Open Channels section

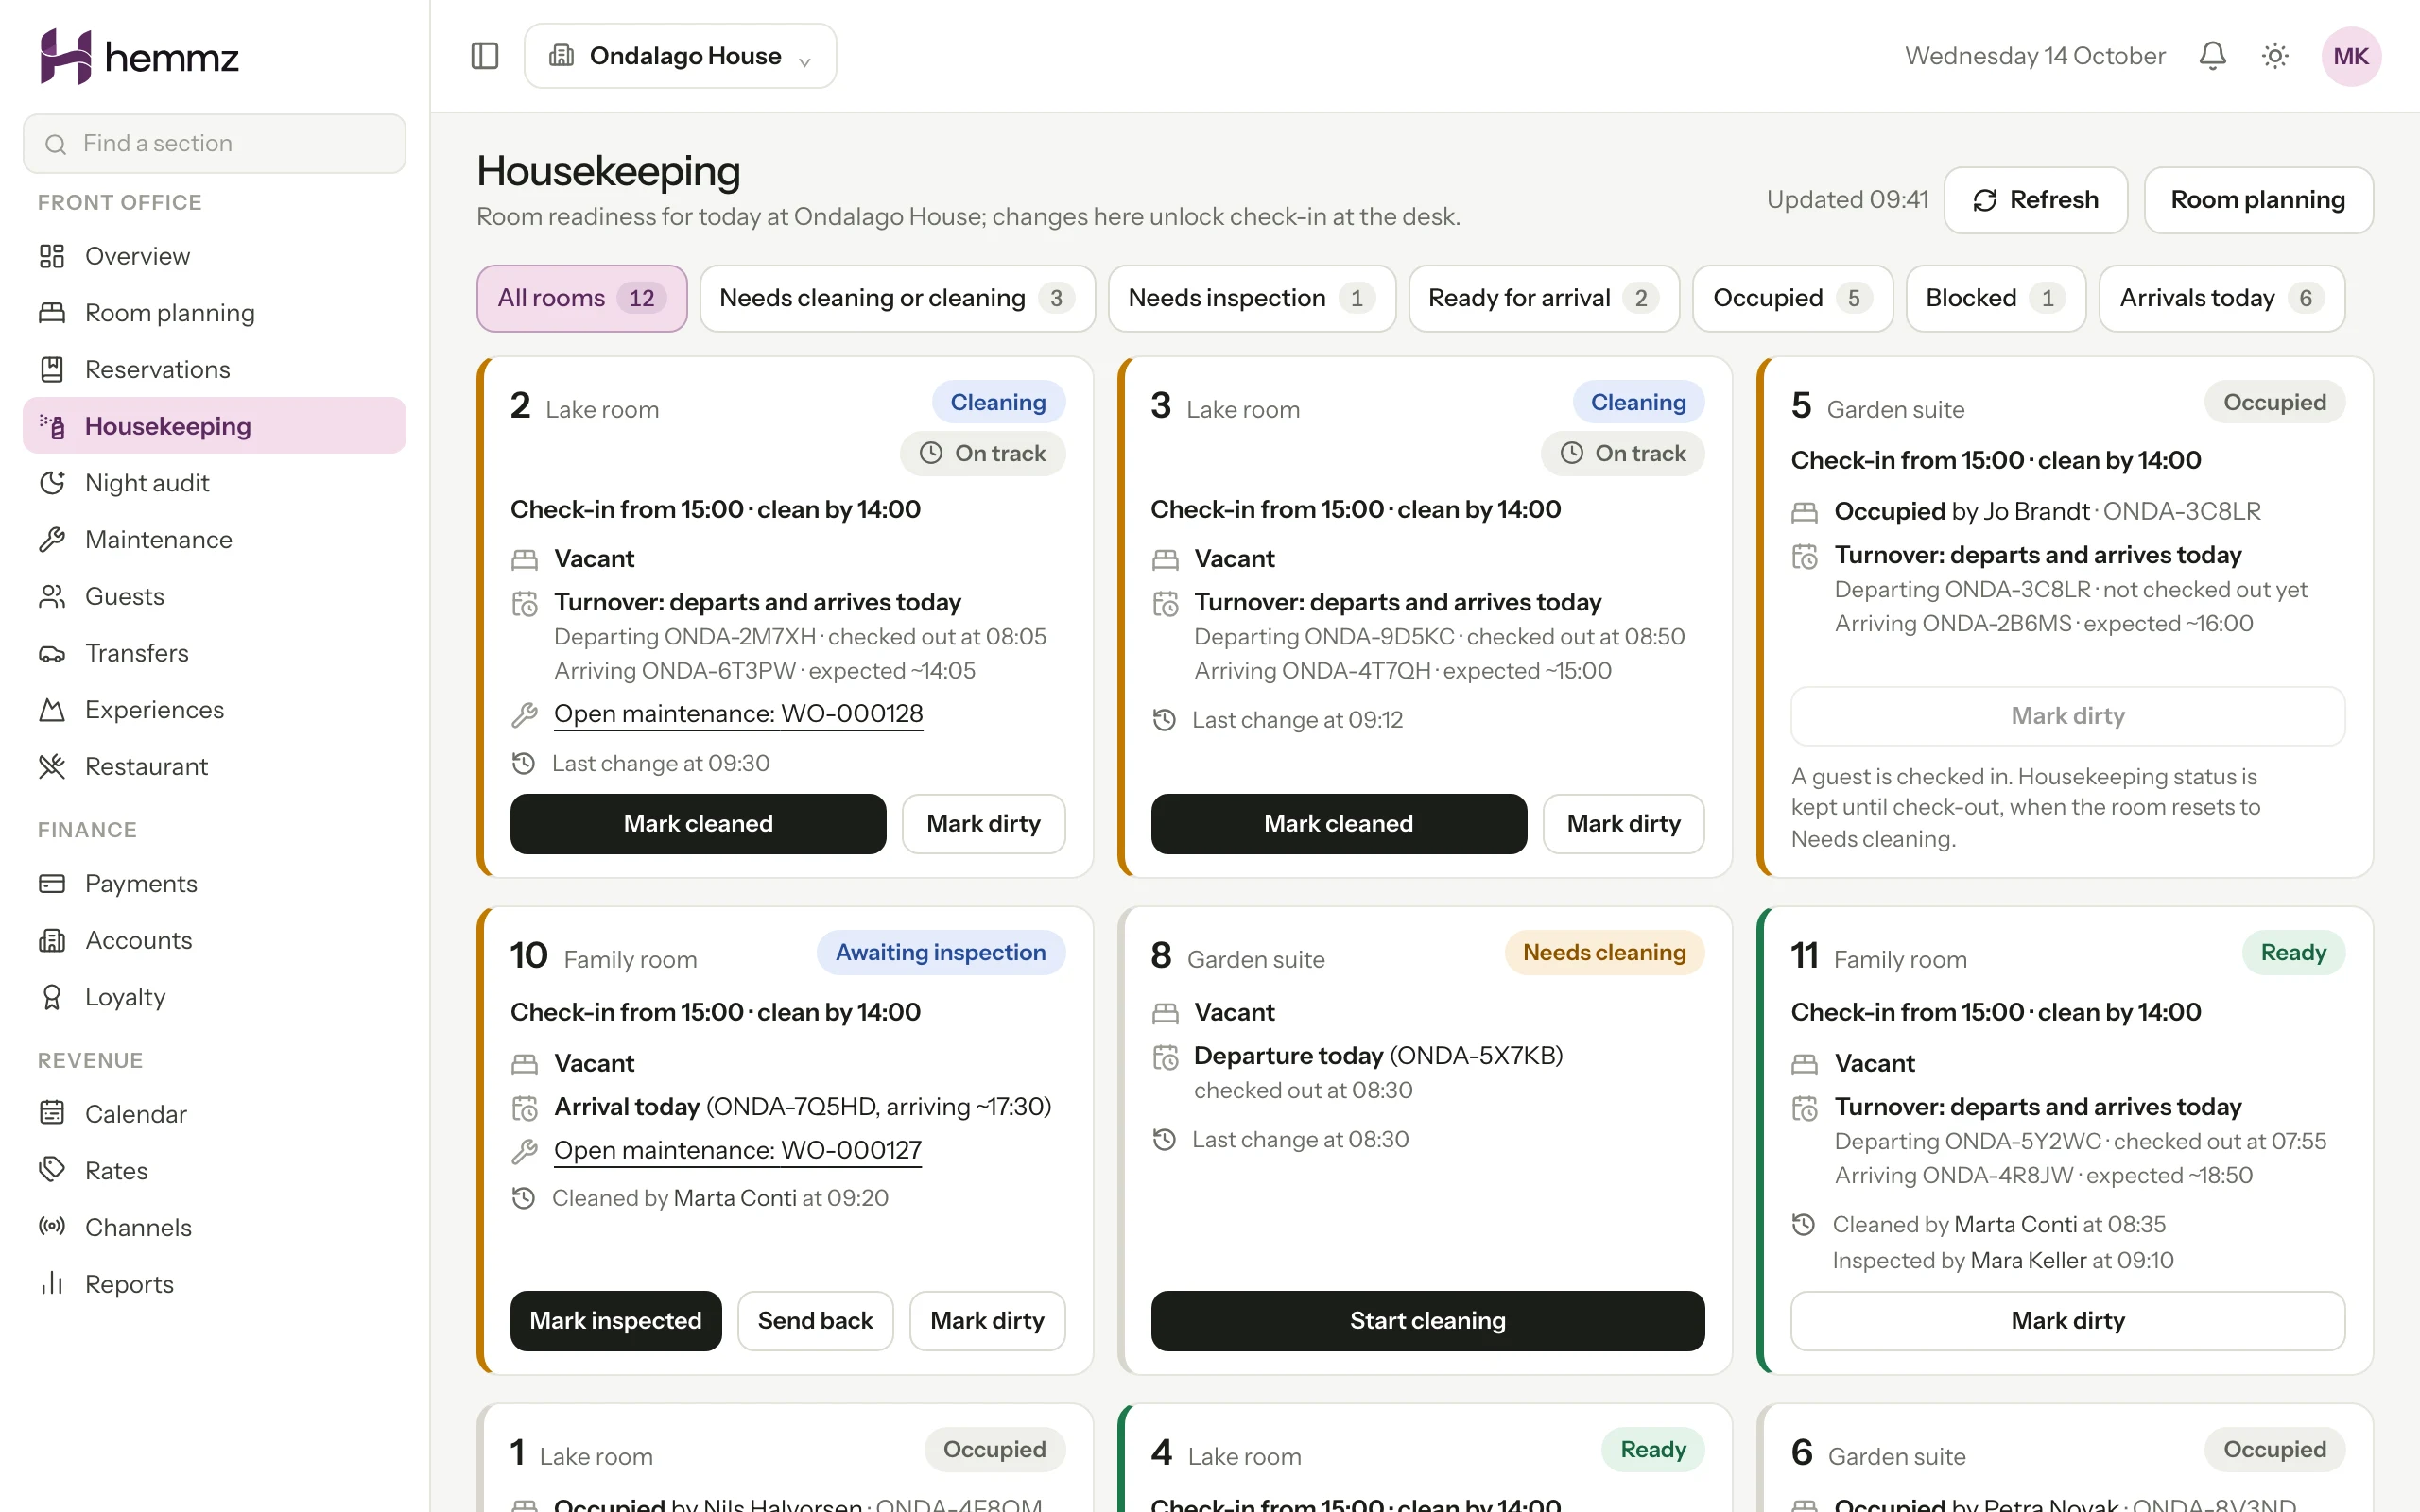tap(214, 1227)
